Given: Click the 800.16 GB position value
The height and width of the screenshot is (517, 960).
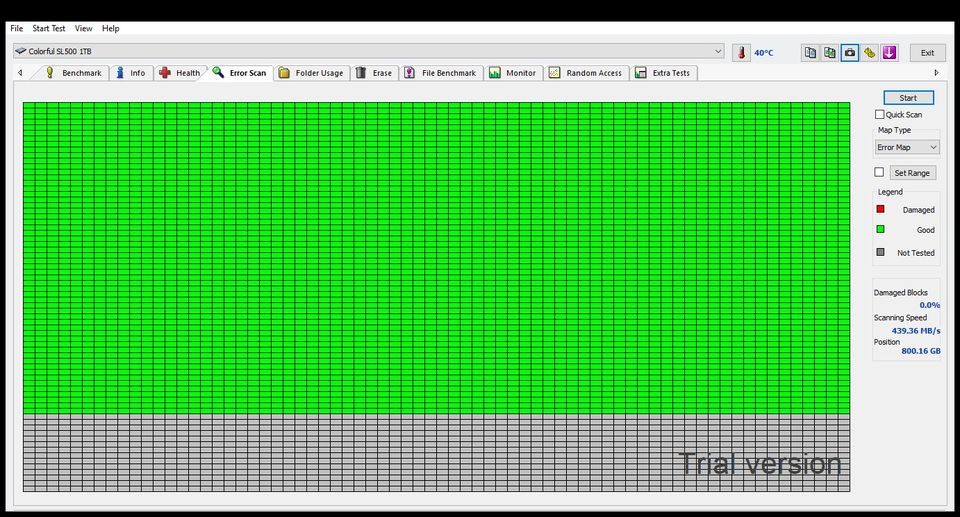Looking at the screenshot, I should click(921, 351).
